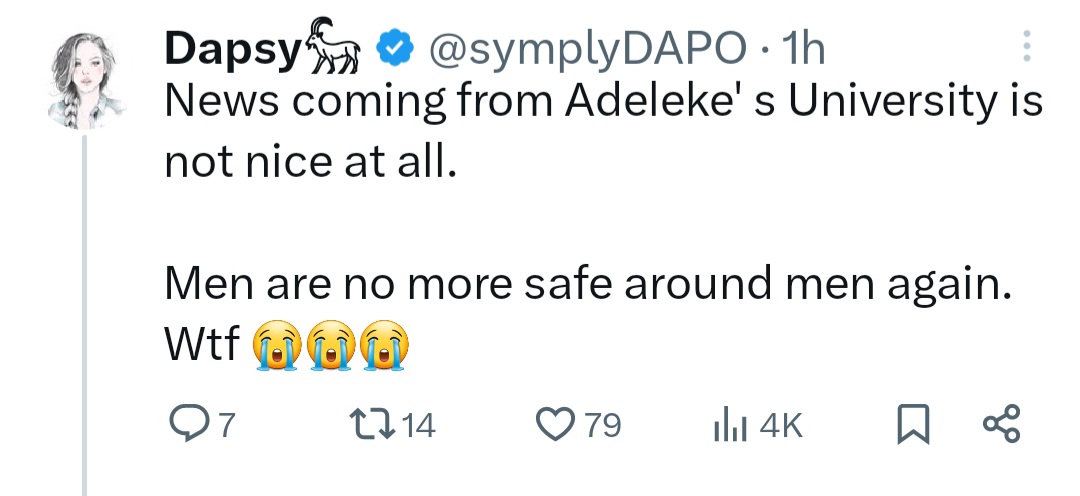Click the 4K views count

tap(781, 427)
